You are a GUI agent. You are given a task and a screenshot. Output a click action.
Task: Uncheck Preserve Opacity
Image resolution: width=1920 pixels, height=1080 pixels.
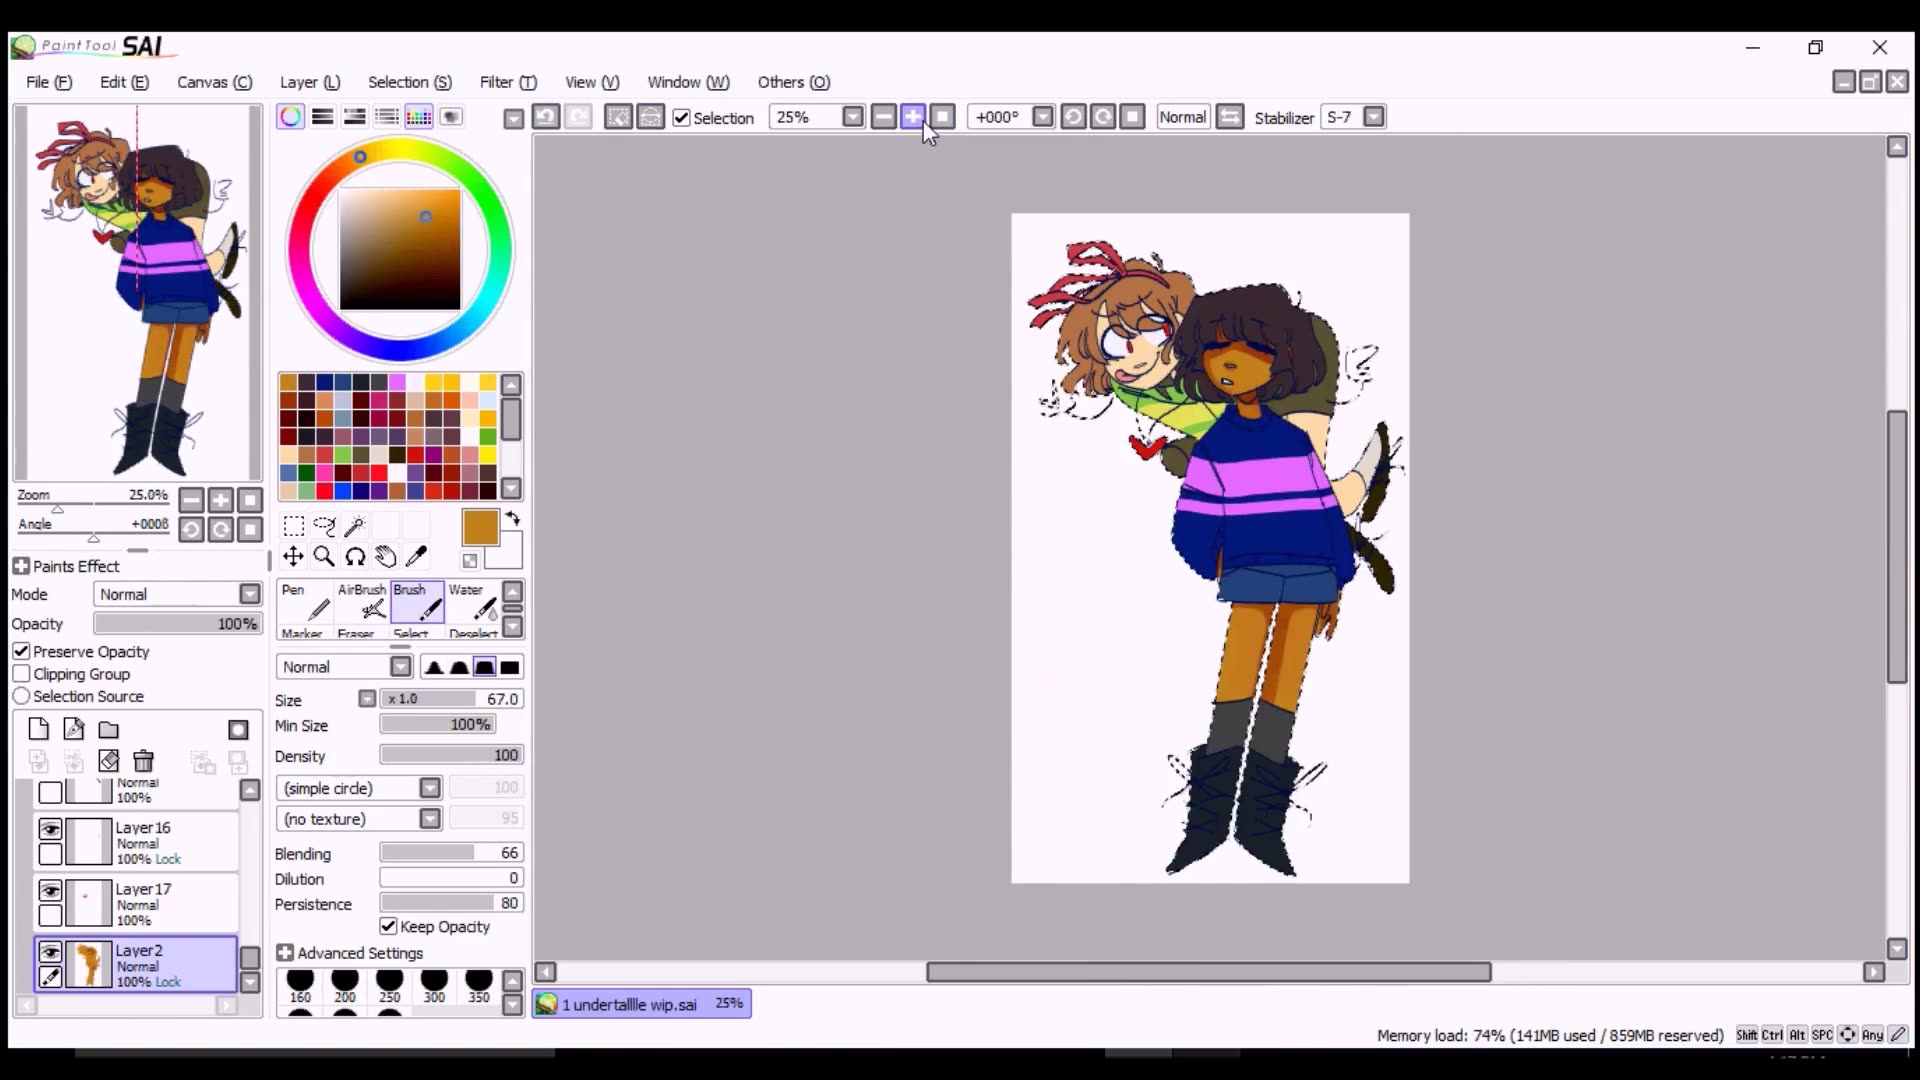21,651
